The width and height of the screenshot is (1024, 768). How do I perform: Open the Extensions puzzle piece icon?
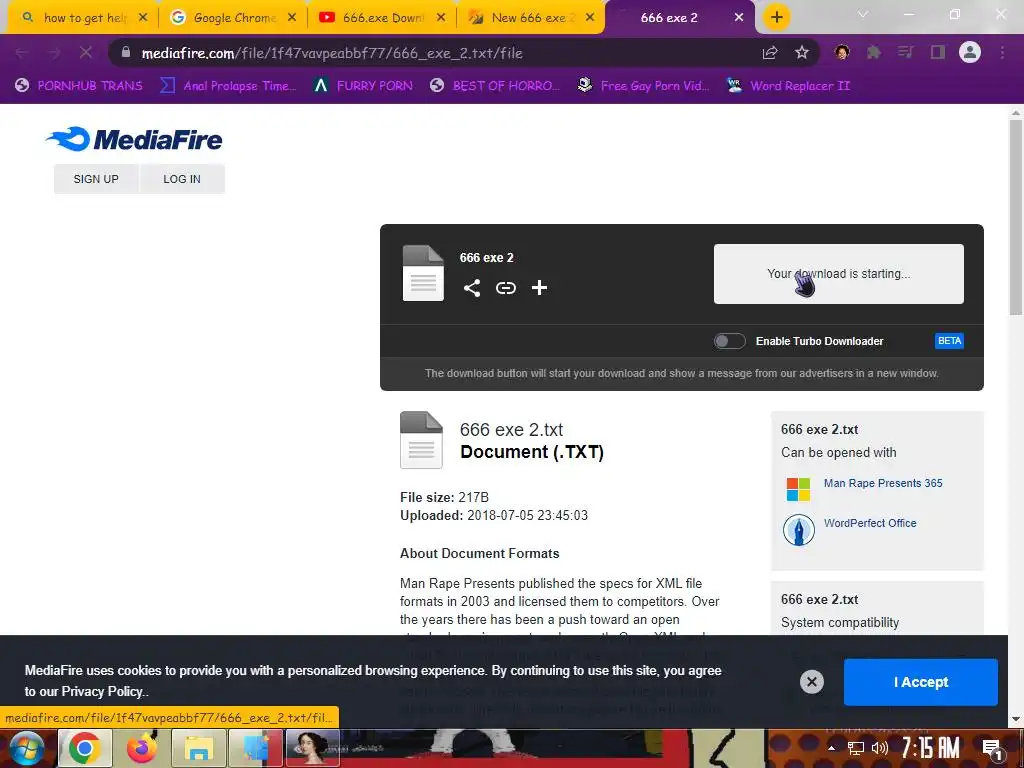click(x=873, y=52)
